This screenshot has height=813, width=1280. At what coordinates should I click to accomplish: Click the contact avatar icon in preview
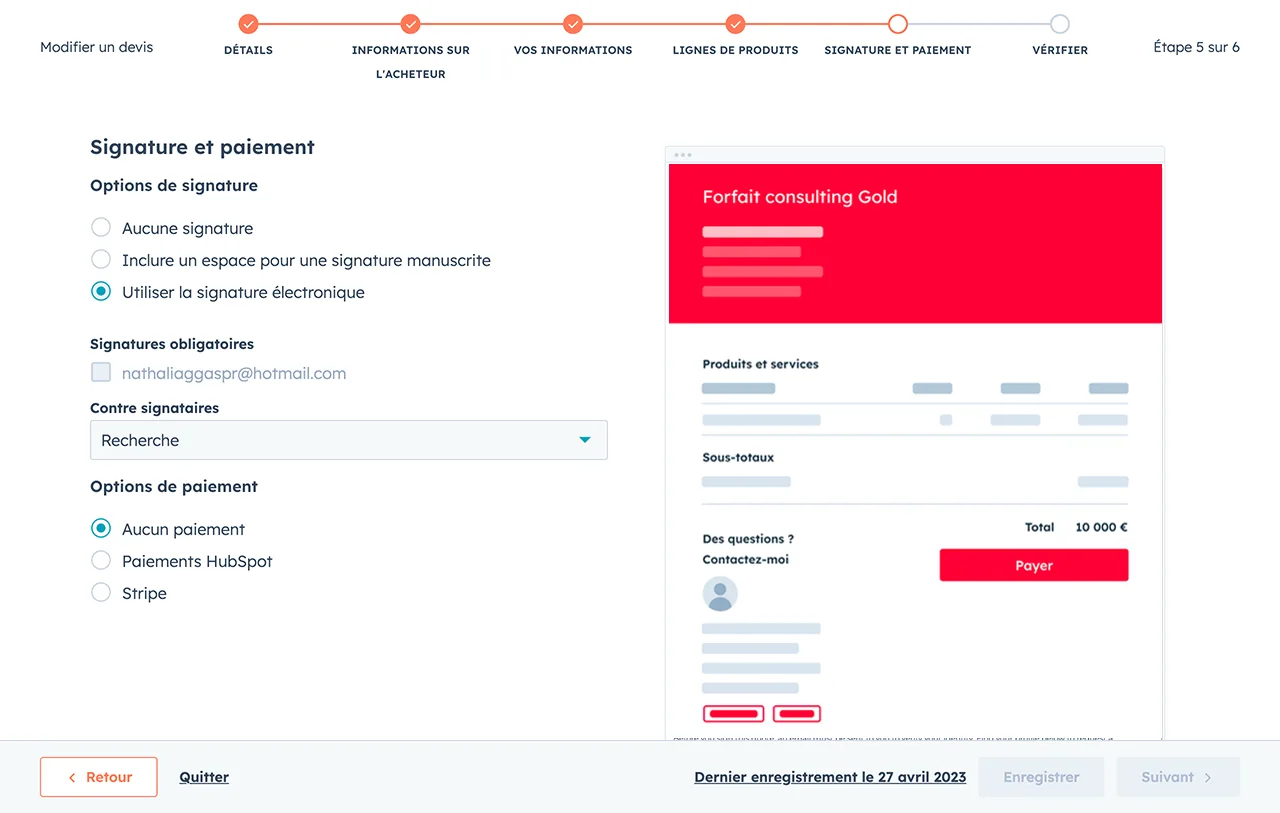[x=720, y=594]
